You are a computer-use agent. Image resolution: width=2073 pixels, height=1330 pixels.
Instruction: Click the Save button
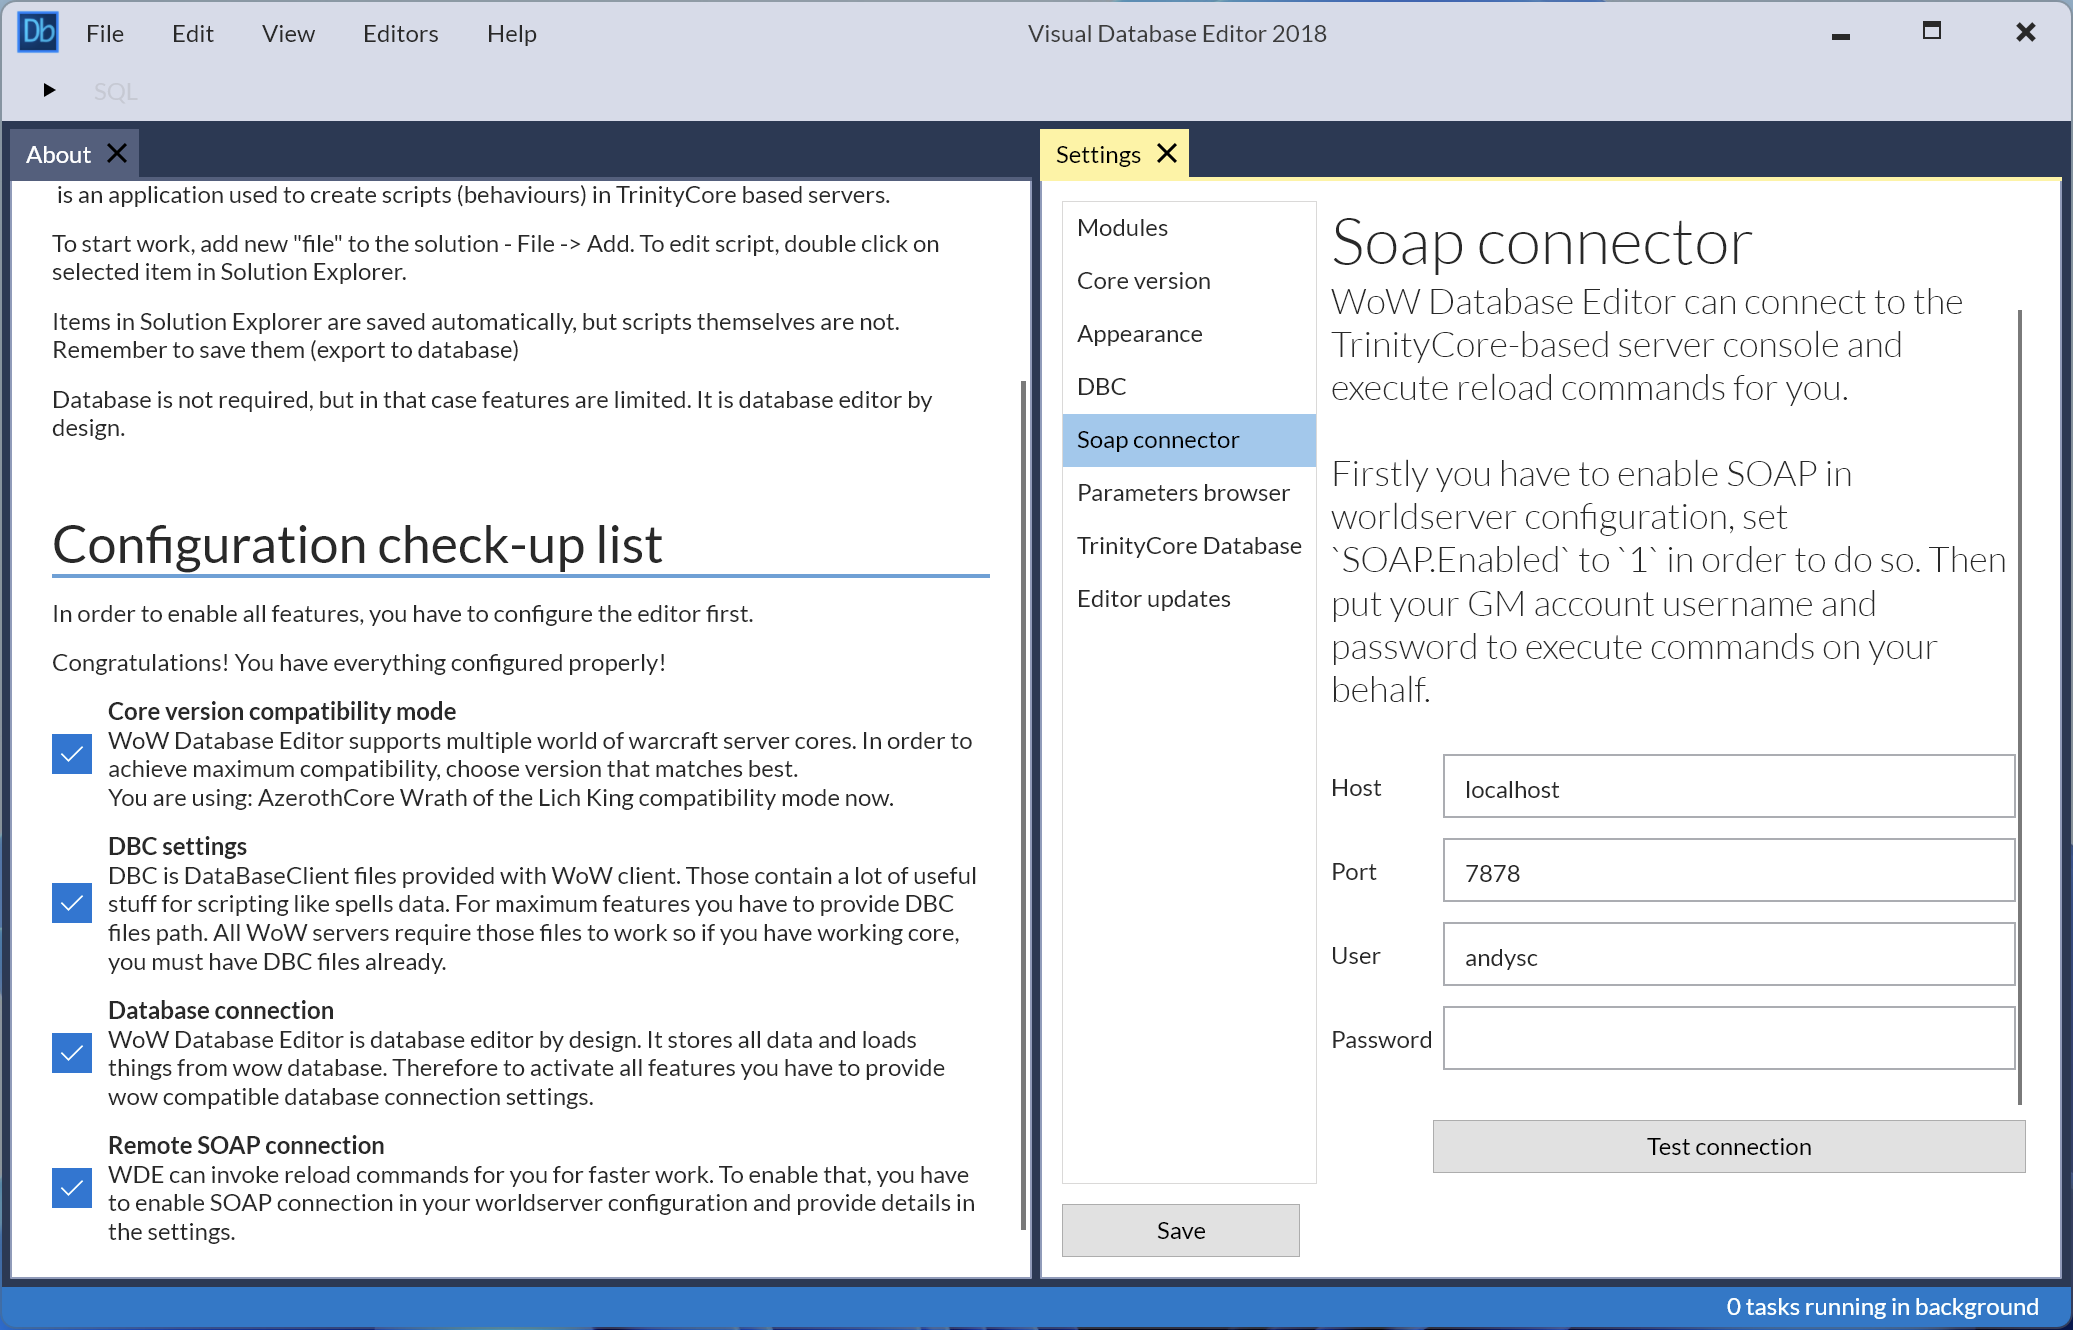[x=1179, y=1230]
